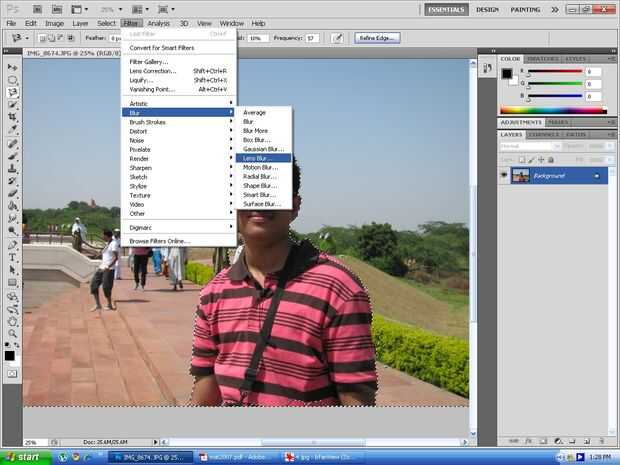
Task: Click the Refine Edge button
Action: click(x=377, y=38)
